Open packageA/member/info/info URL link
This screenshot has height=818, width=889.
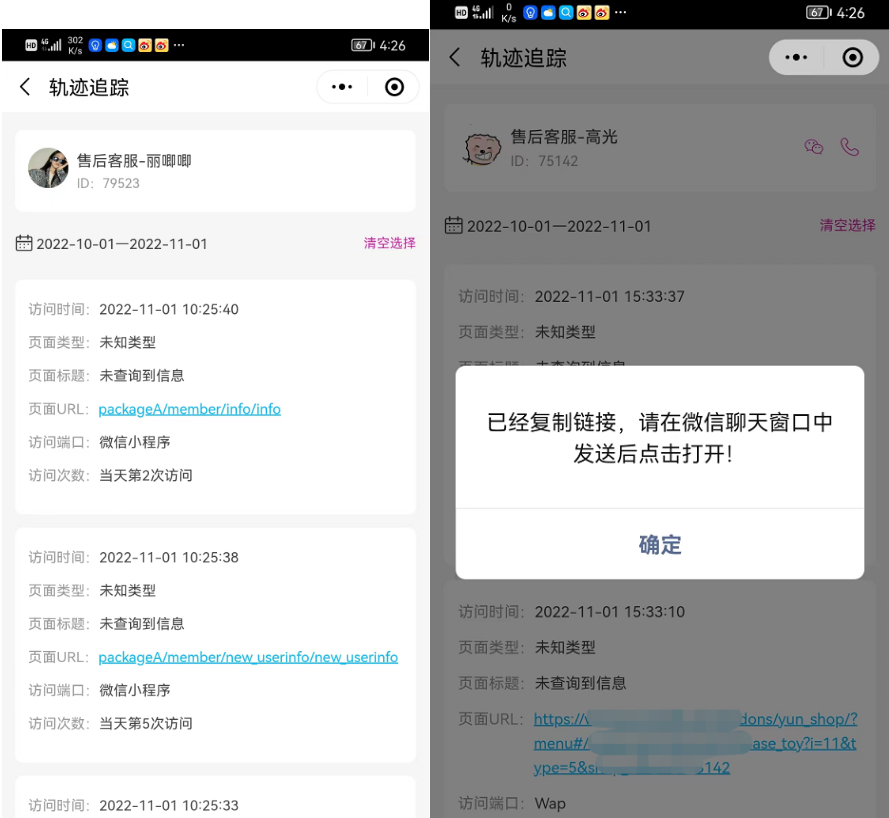(x=189, y=409)
